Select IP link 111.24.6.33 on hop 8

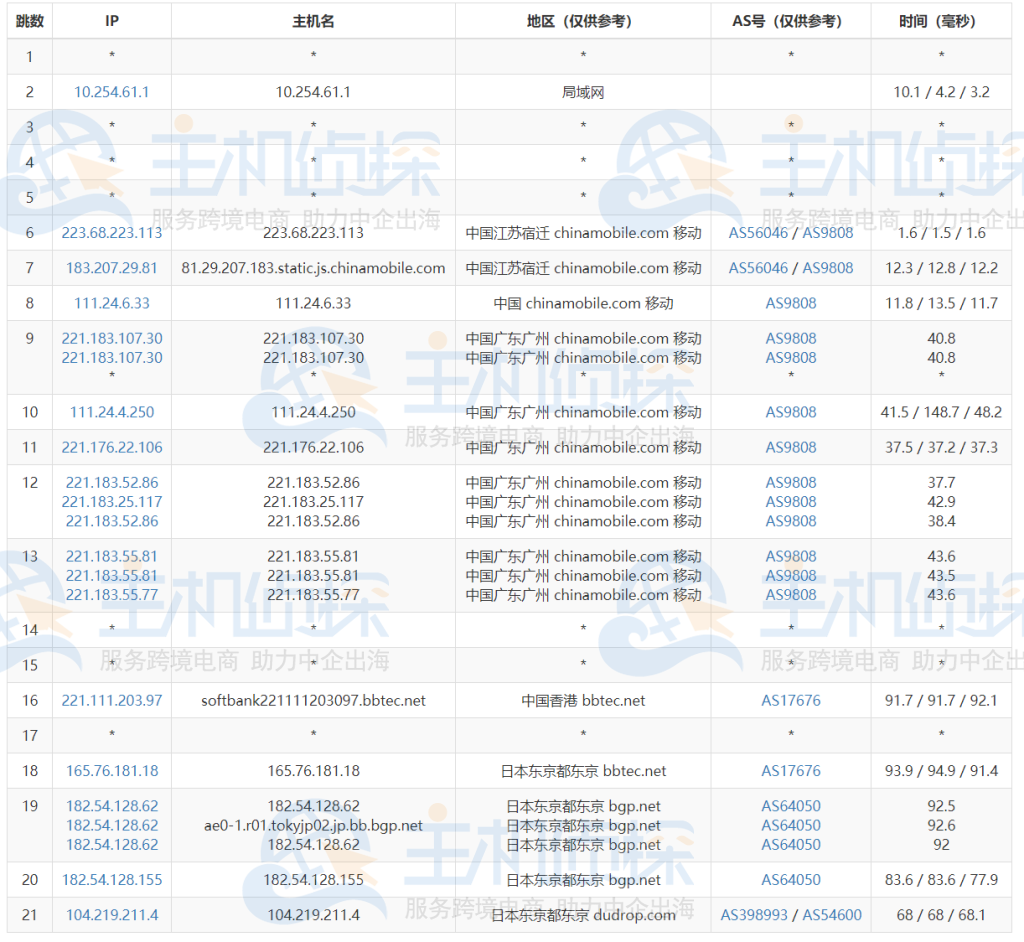111,302
